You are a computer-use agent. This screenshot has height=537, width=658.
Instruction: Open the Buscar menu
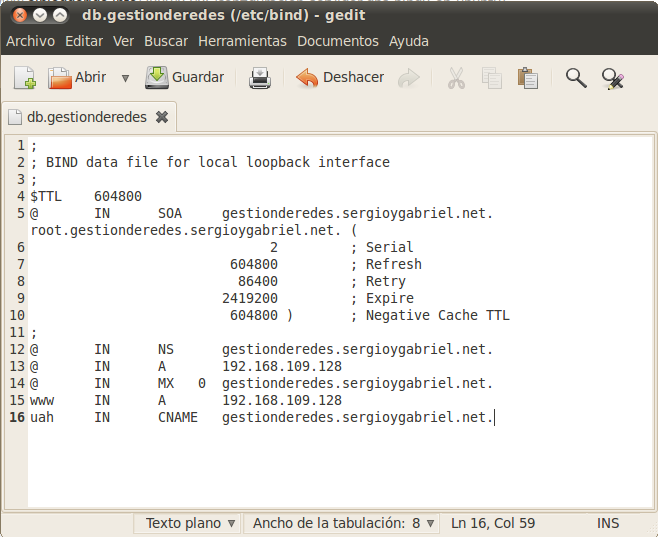pos(166,41)
